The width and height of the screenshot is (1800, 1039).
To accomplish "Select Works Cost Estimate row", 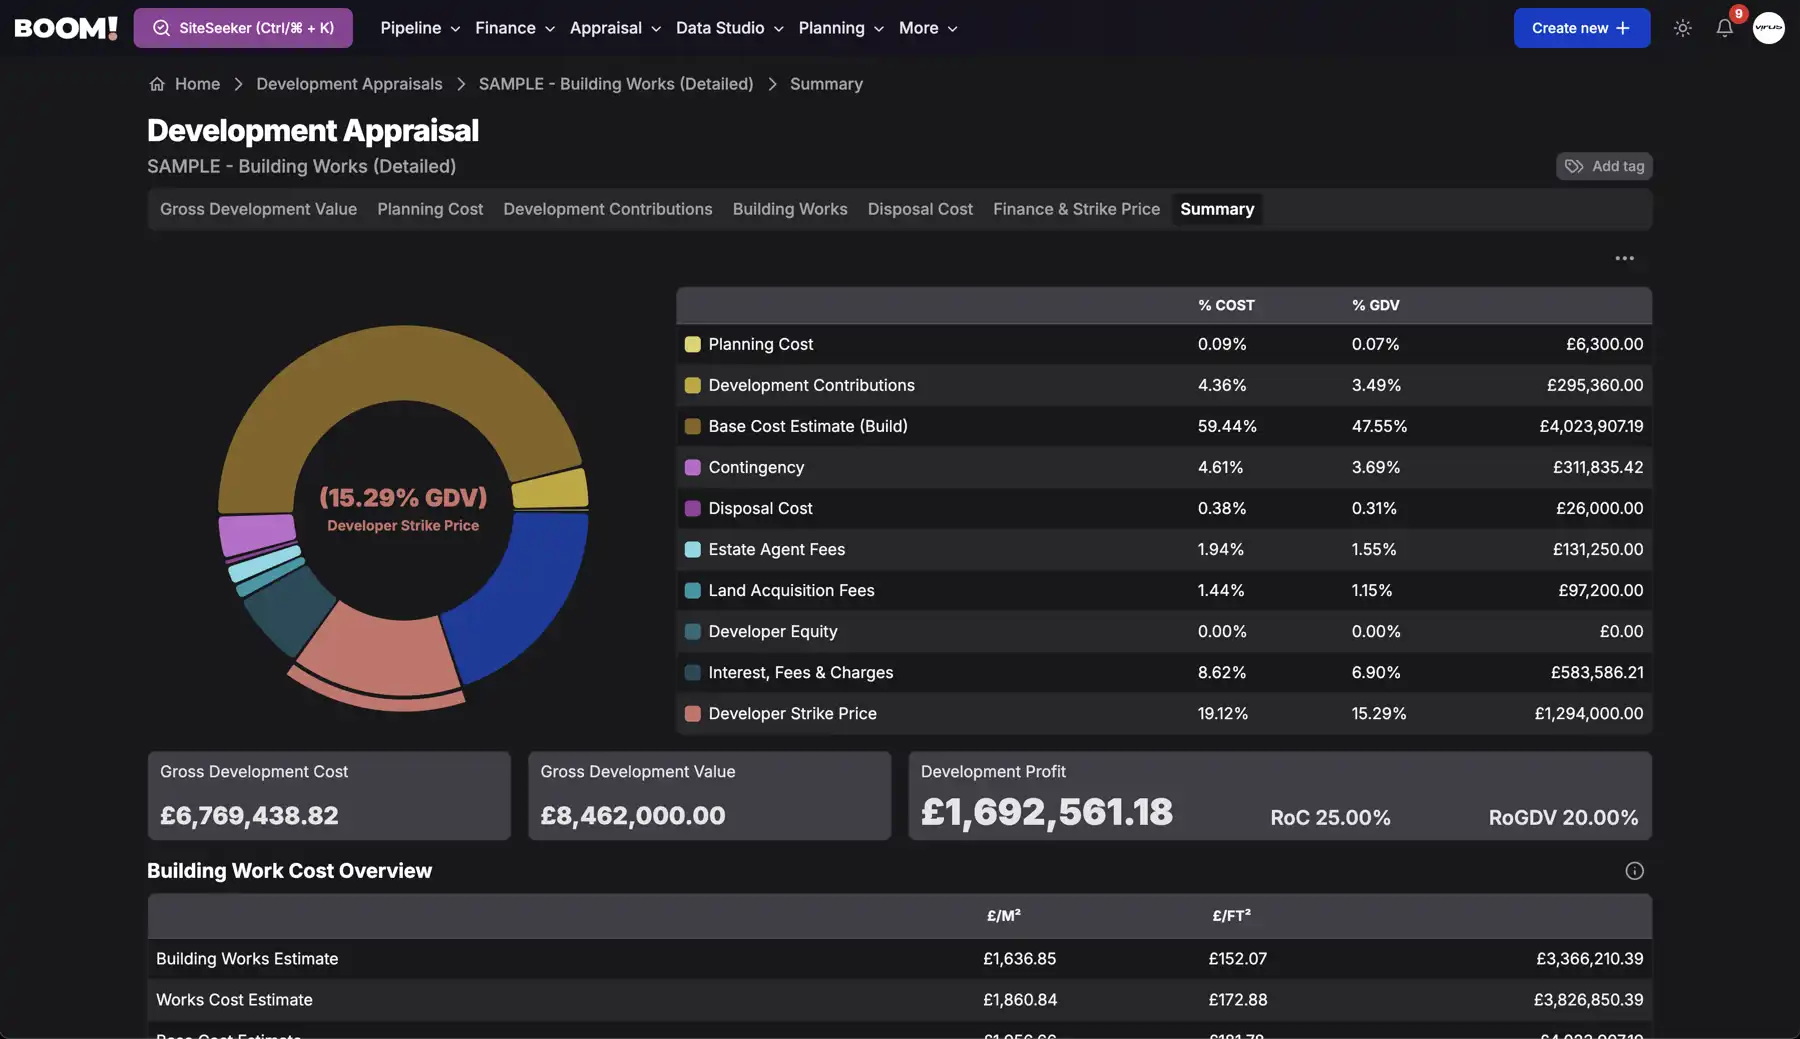I will coord(900,1000).
